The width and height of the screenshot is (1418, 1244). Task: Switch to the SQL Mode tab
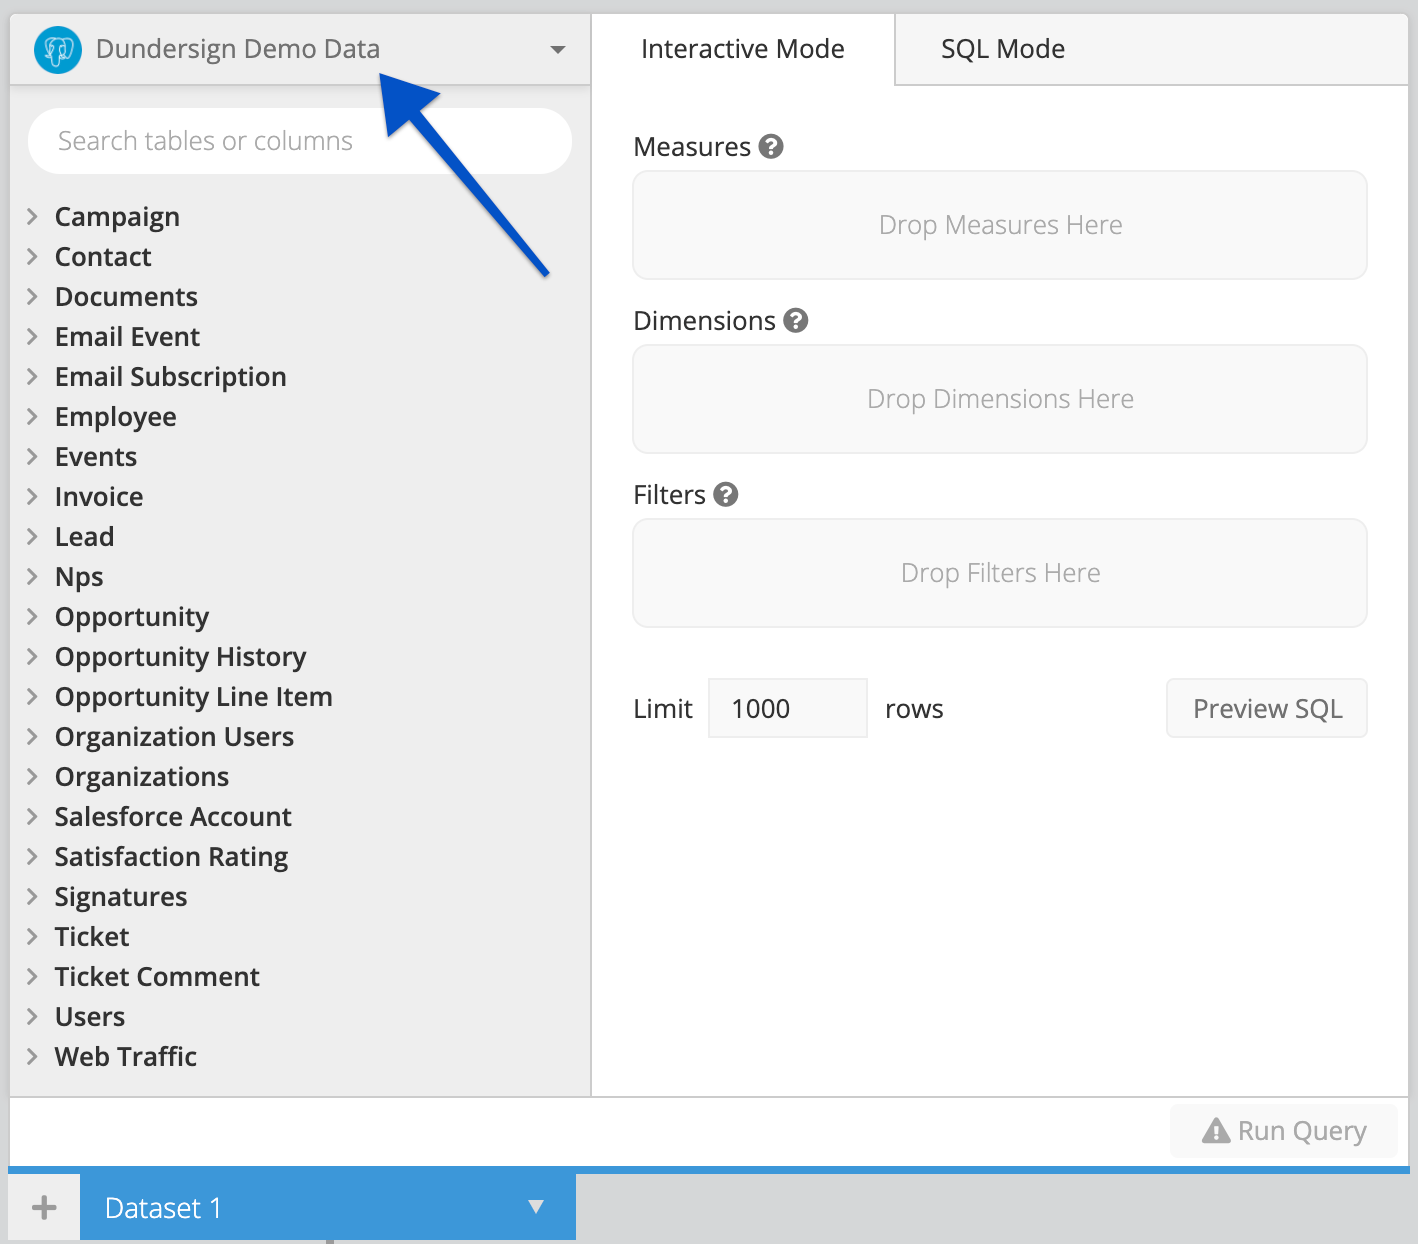(x=1003, y=49)
